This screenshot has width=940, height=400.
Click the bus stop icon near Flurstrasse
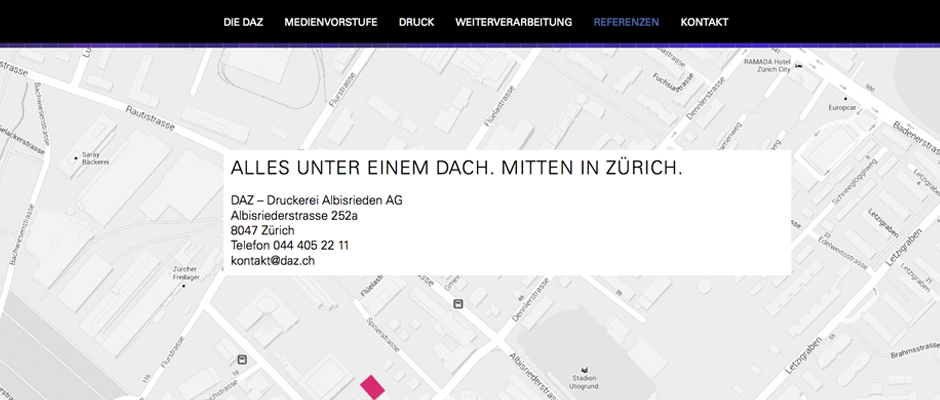241,359
